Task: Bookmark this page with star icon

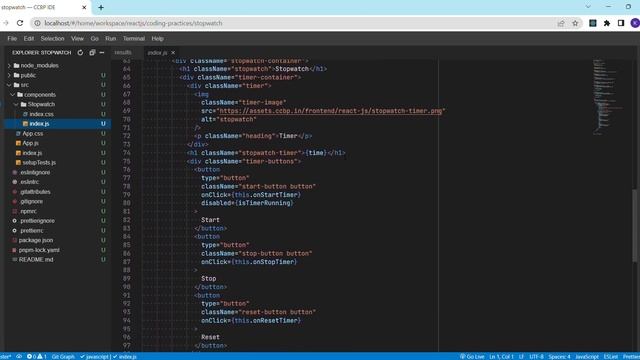Action: click(x=575, y=23)
